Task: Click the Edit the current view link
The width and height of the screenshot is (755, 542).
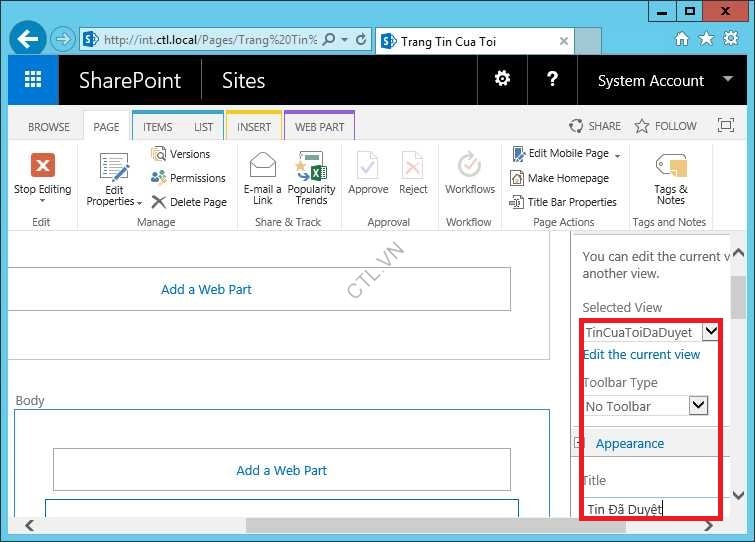Action: (x=641, y=354)
